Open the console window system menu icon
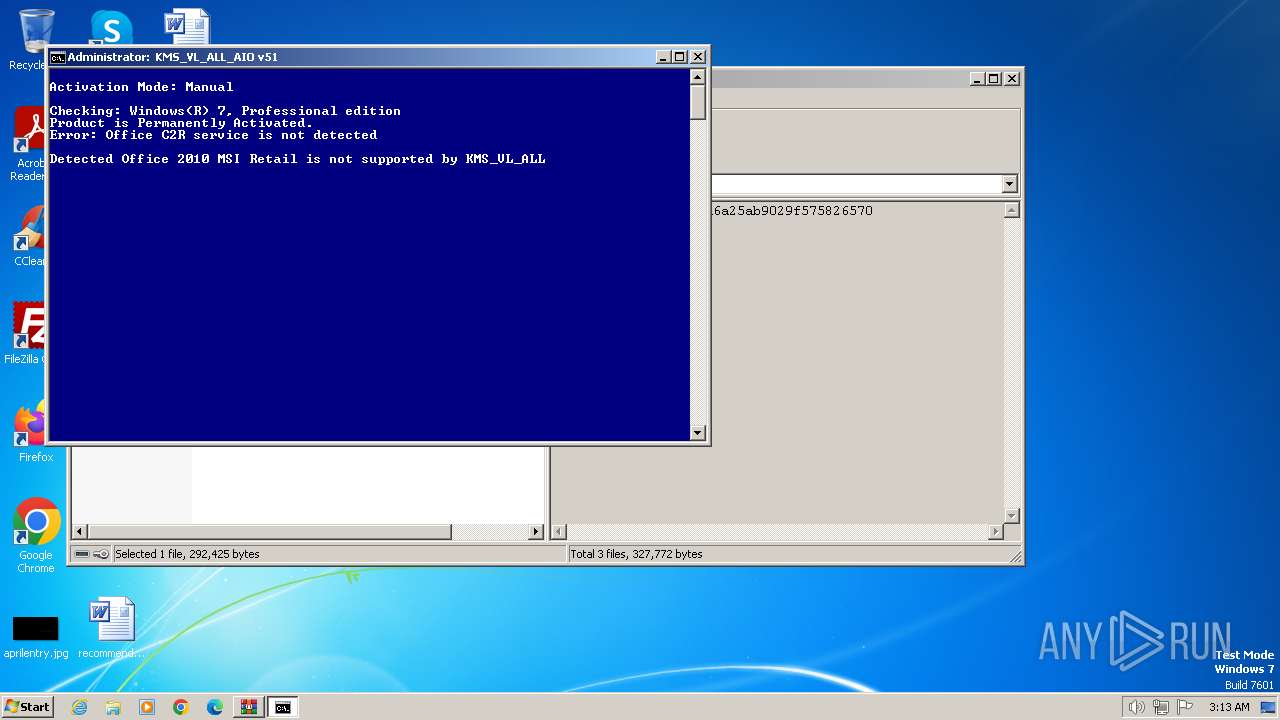 [x=58, y=57]
